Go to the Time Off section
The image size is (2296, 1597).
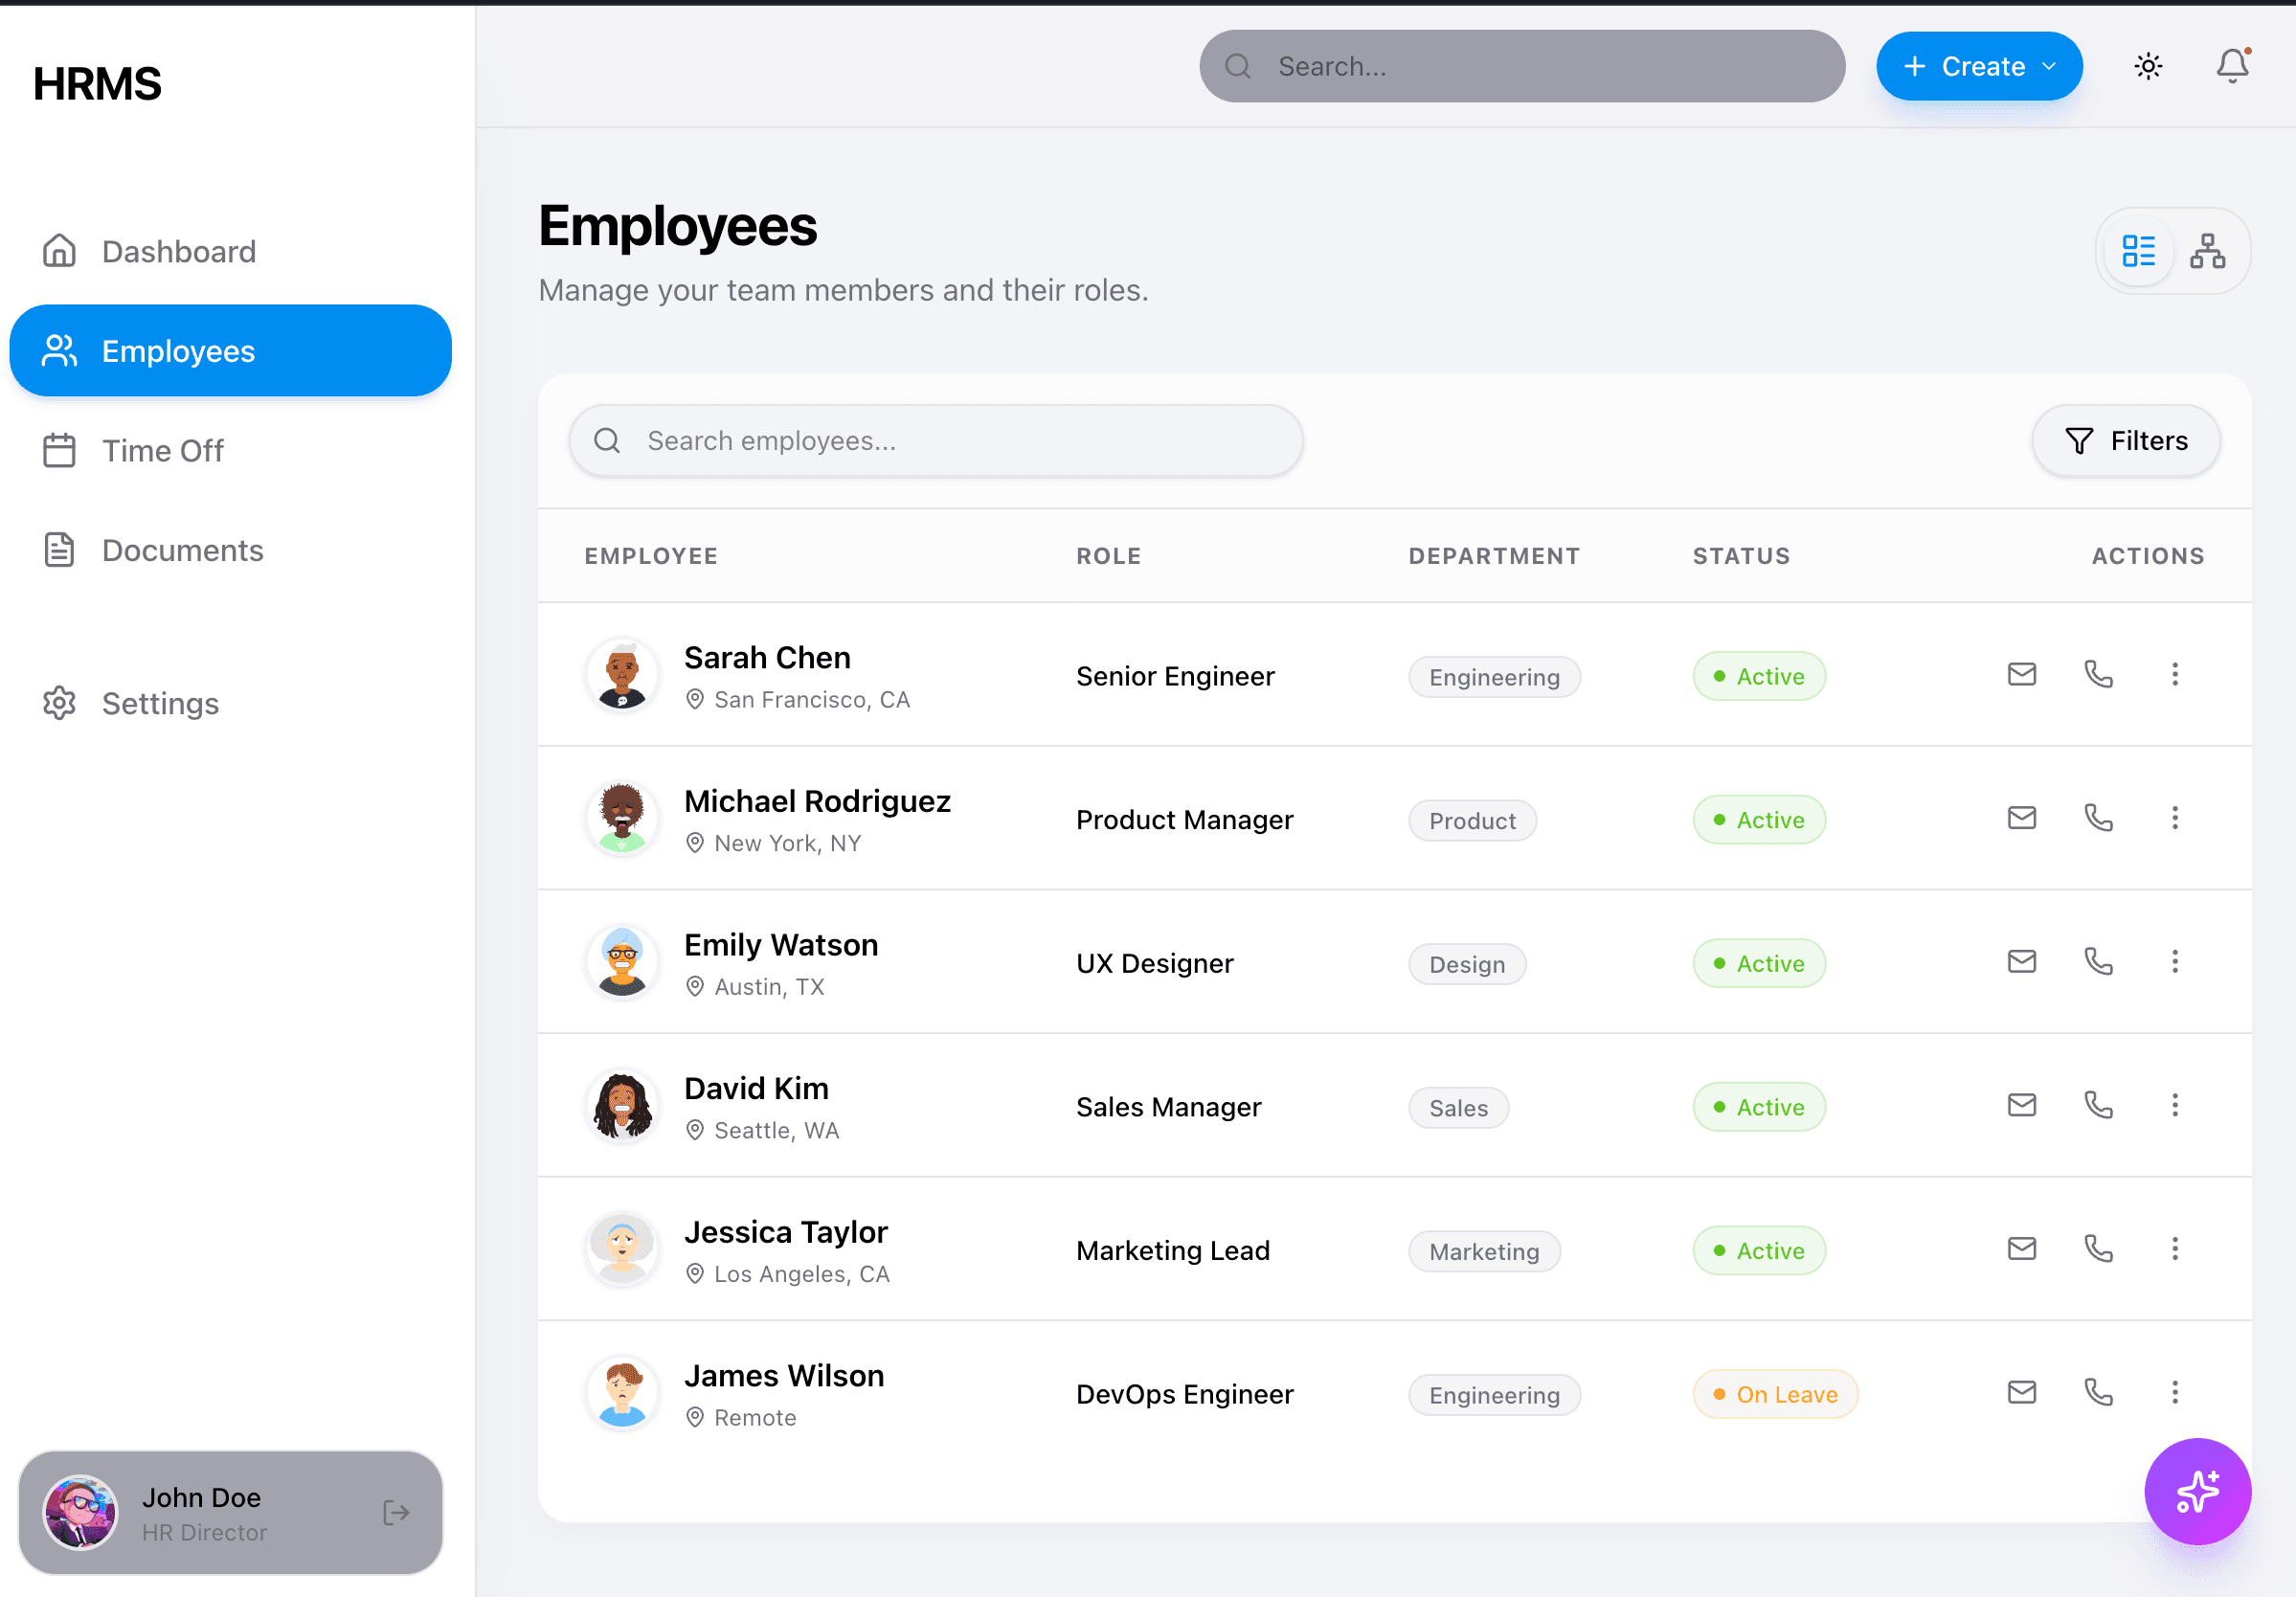click(162, 451)
